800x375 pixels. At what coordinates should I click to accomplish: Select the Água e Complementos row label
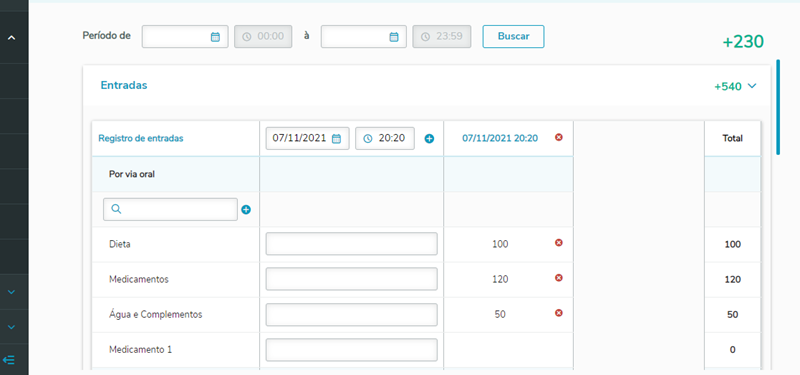pos(156,315)
